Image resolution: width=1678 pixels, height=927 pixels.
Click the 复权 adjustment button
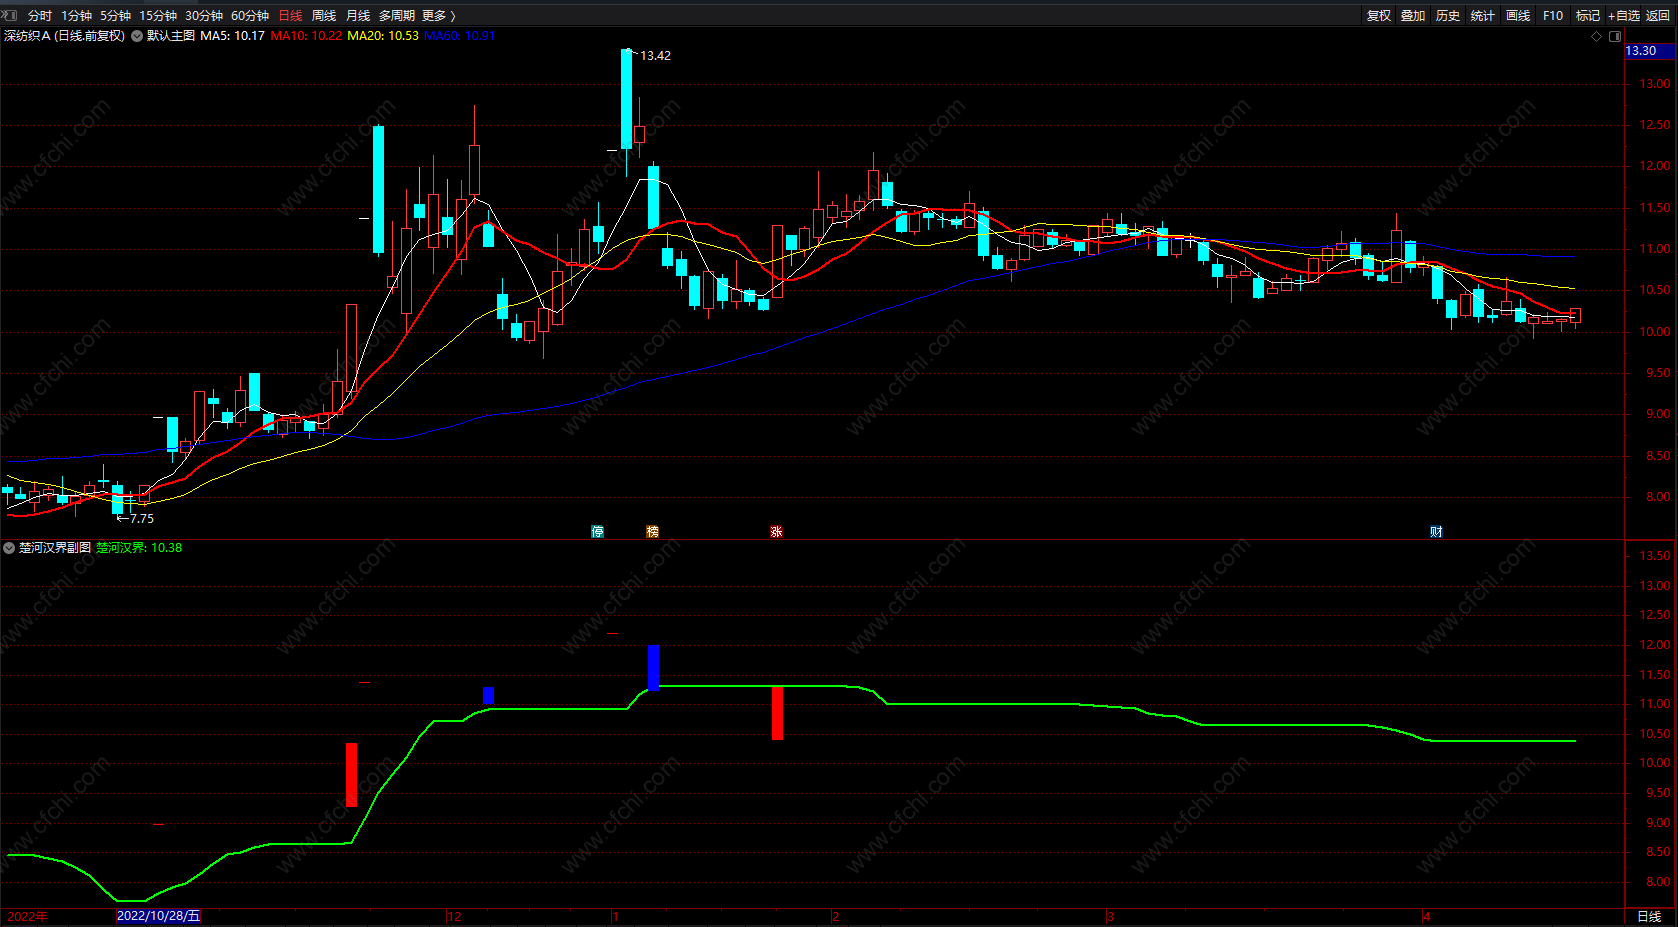coord(1379,15)
